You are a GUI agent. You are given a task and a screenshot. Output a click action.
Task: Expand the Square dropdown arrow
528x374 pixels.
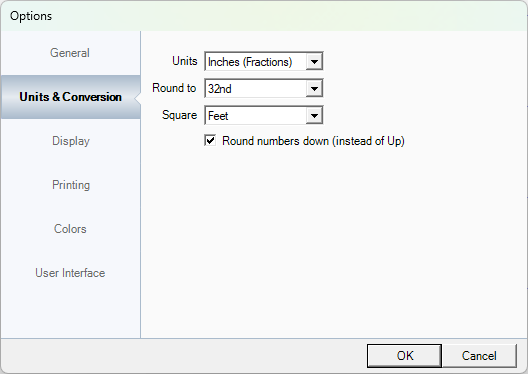tap(314, 115)
